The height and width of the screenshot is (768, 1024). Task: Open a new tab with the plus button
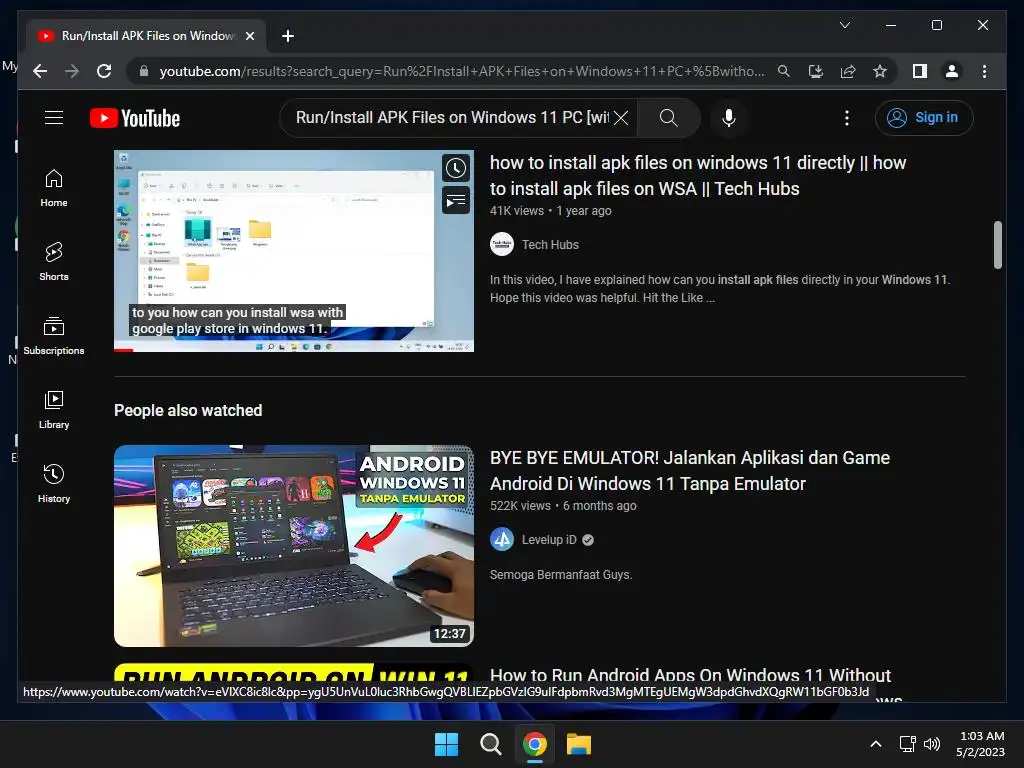click(x=287, y=36)
